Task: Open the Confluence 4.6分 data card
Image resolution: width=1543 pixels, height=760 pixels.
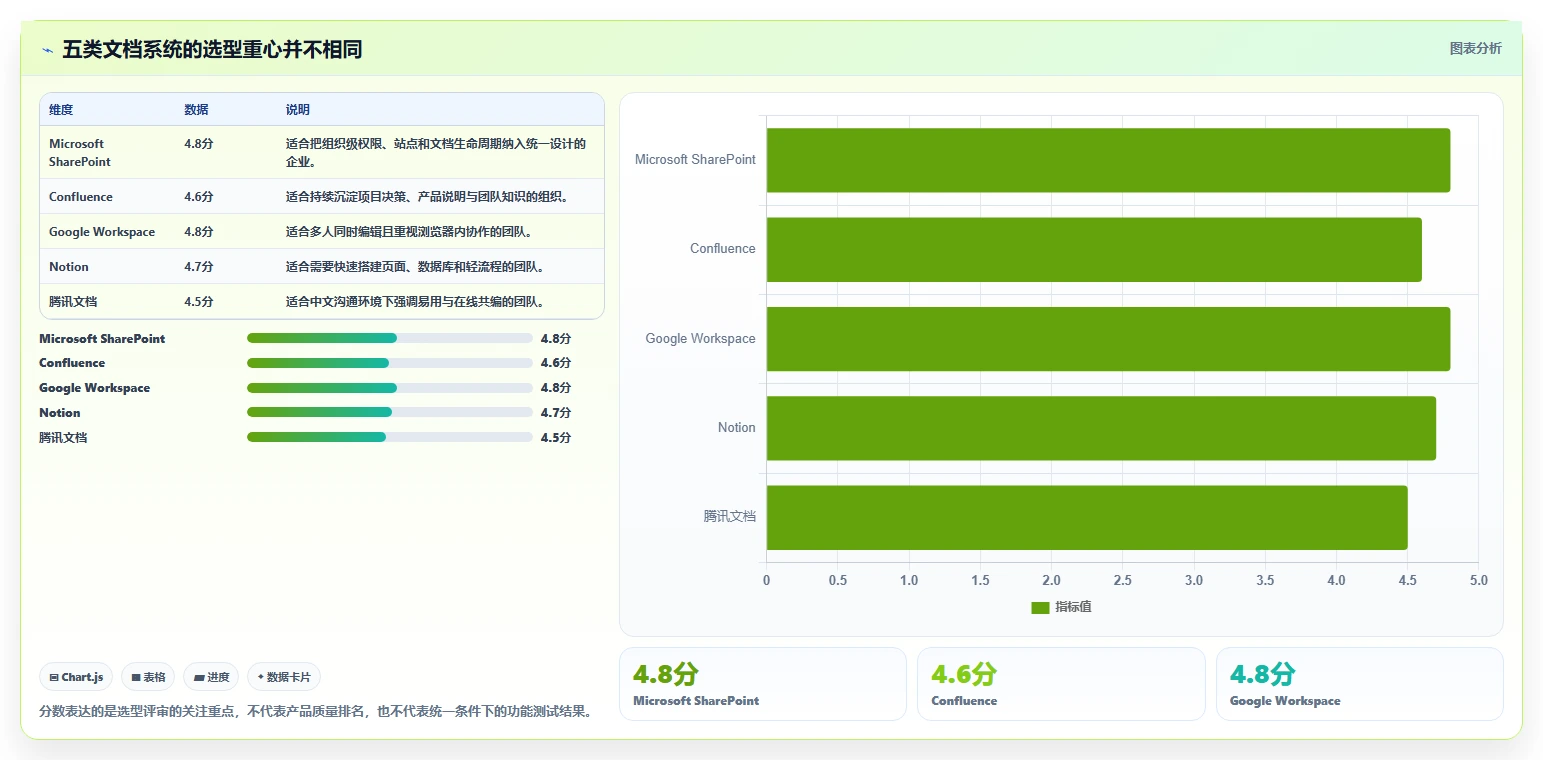Action: (x=1061, y=684)
